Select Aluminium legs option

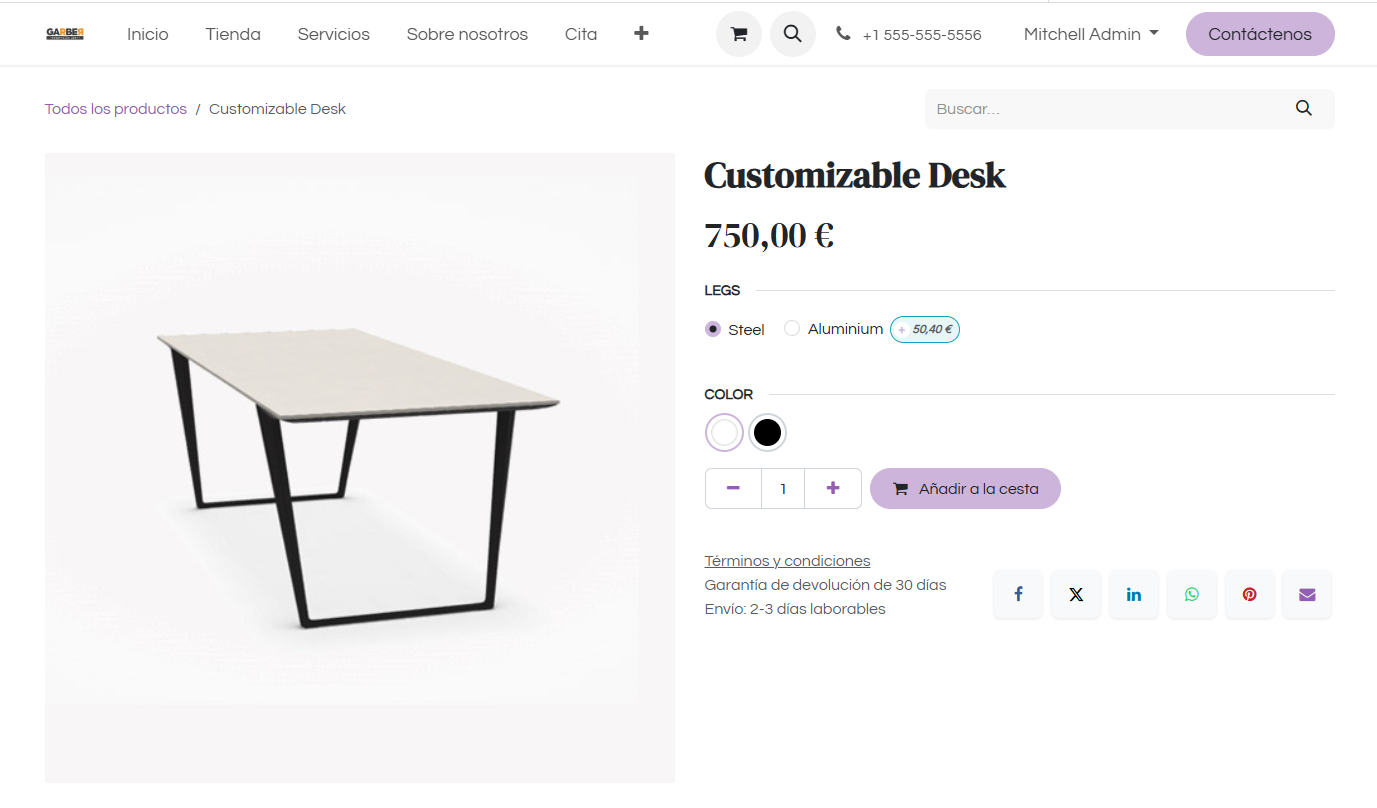click(x=791, y=329)
